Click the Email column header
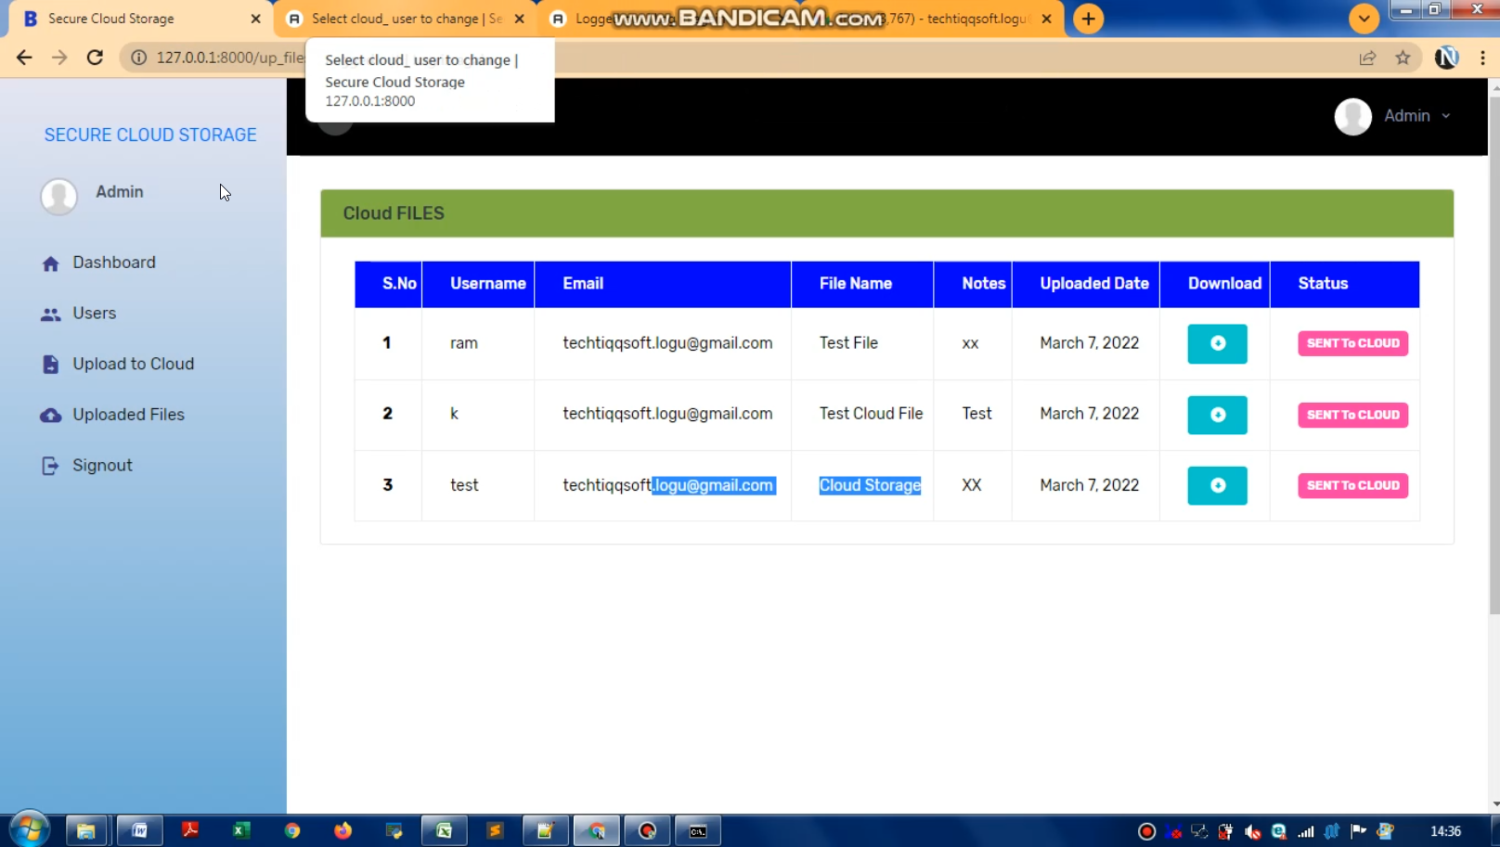 point(583,284)
